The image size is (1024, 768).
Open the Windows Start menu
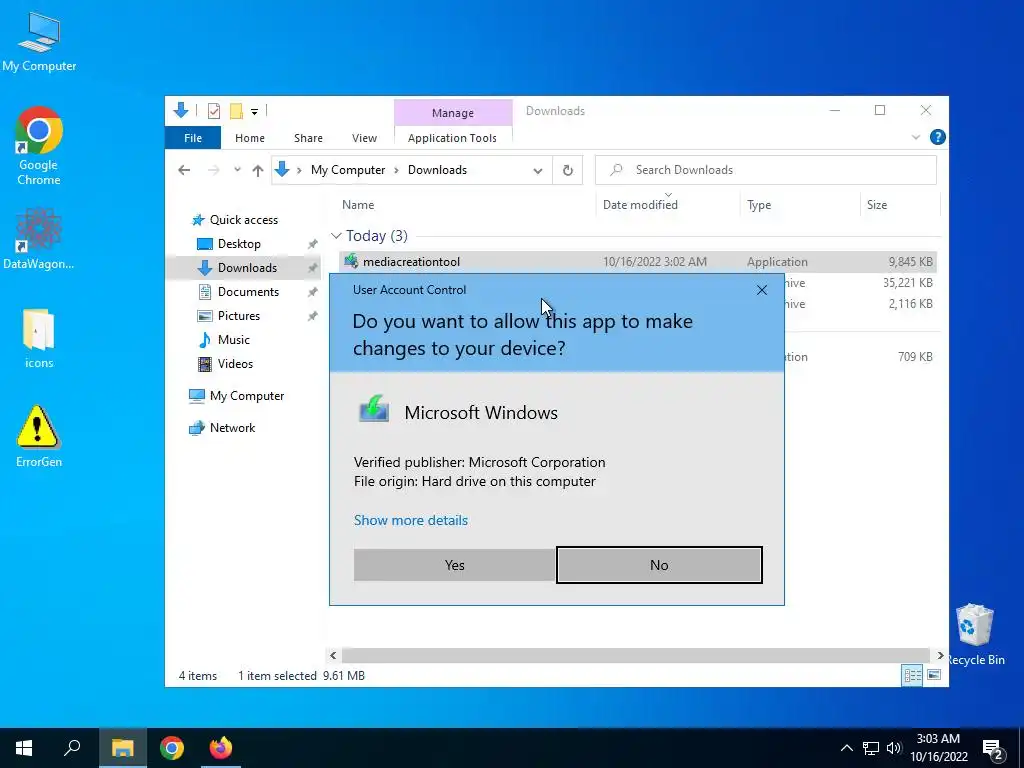(x=24, y=748)
